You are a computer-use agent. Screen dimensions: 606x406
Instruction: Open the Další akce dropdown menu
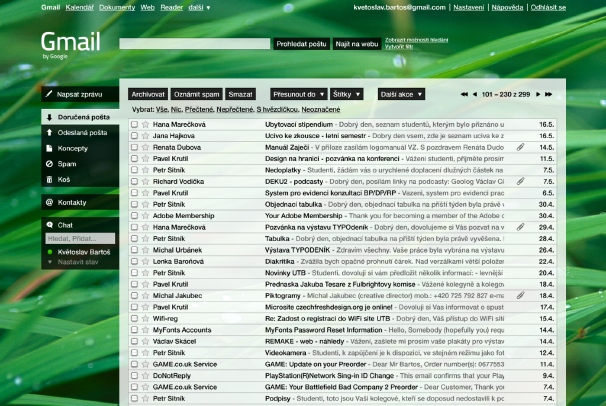pyautogui.click(x=400, y=94)
